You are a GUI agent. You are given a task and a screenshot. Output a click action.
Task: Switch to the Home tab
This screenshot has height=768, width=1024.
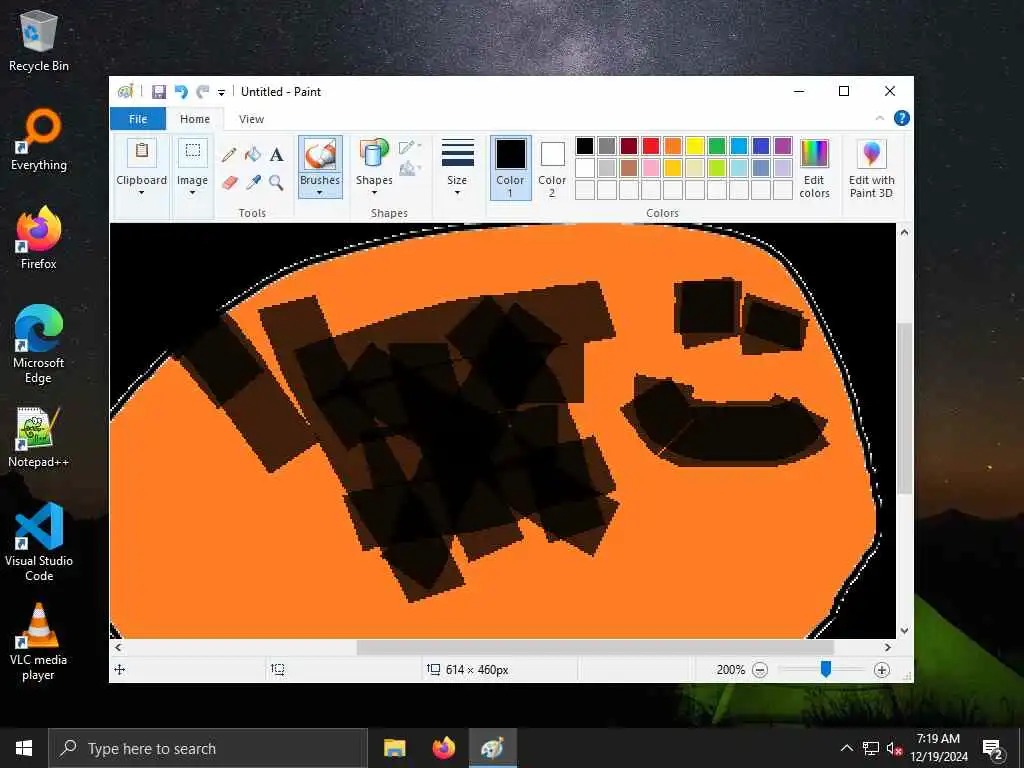195,119
